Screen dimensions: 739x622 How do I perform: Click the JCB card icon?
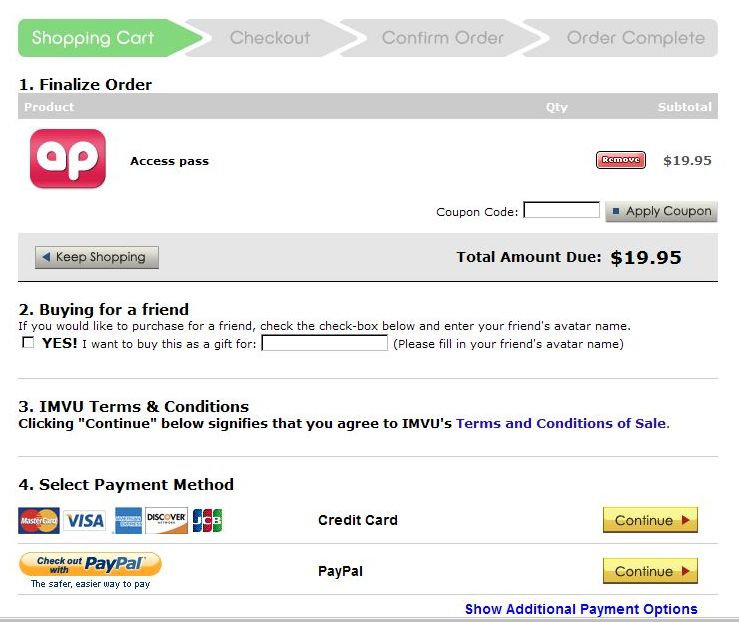click(x=207, y=520)
